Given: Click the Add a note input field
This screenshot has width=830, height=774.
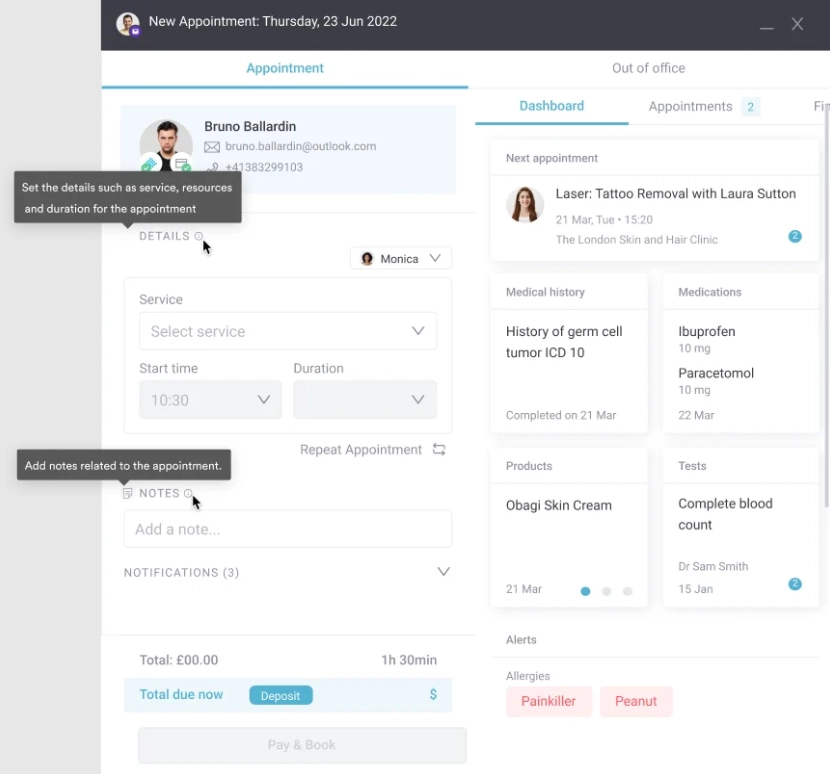Looking at the screenshot, I should click(288, 529).
